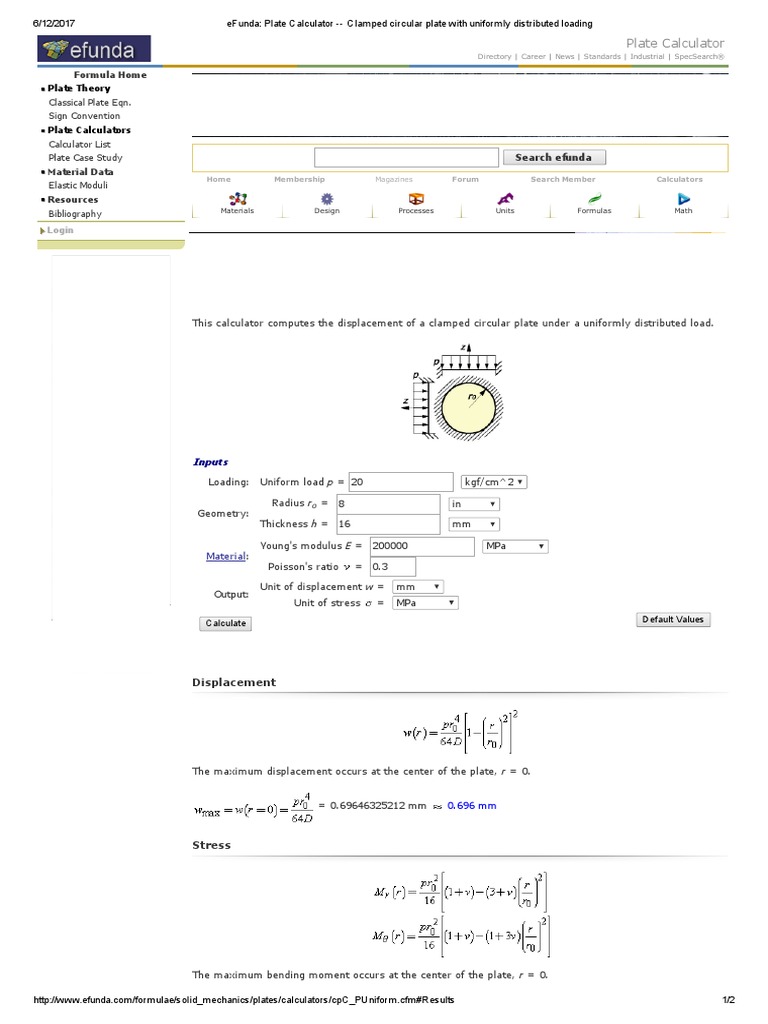Viewport: 768px width, 1024px height.
Task: Click the Young's modulus E input field
Action: pyautogui.click(x=422, y=547)
